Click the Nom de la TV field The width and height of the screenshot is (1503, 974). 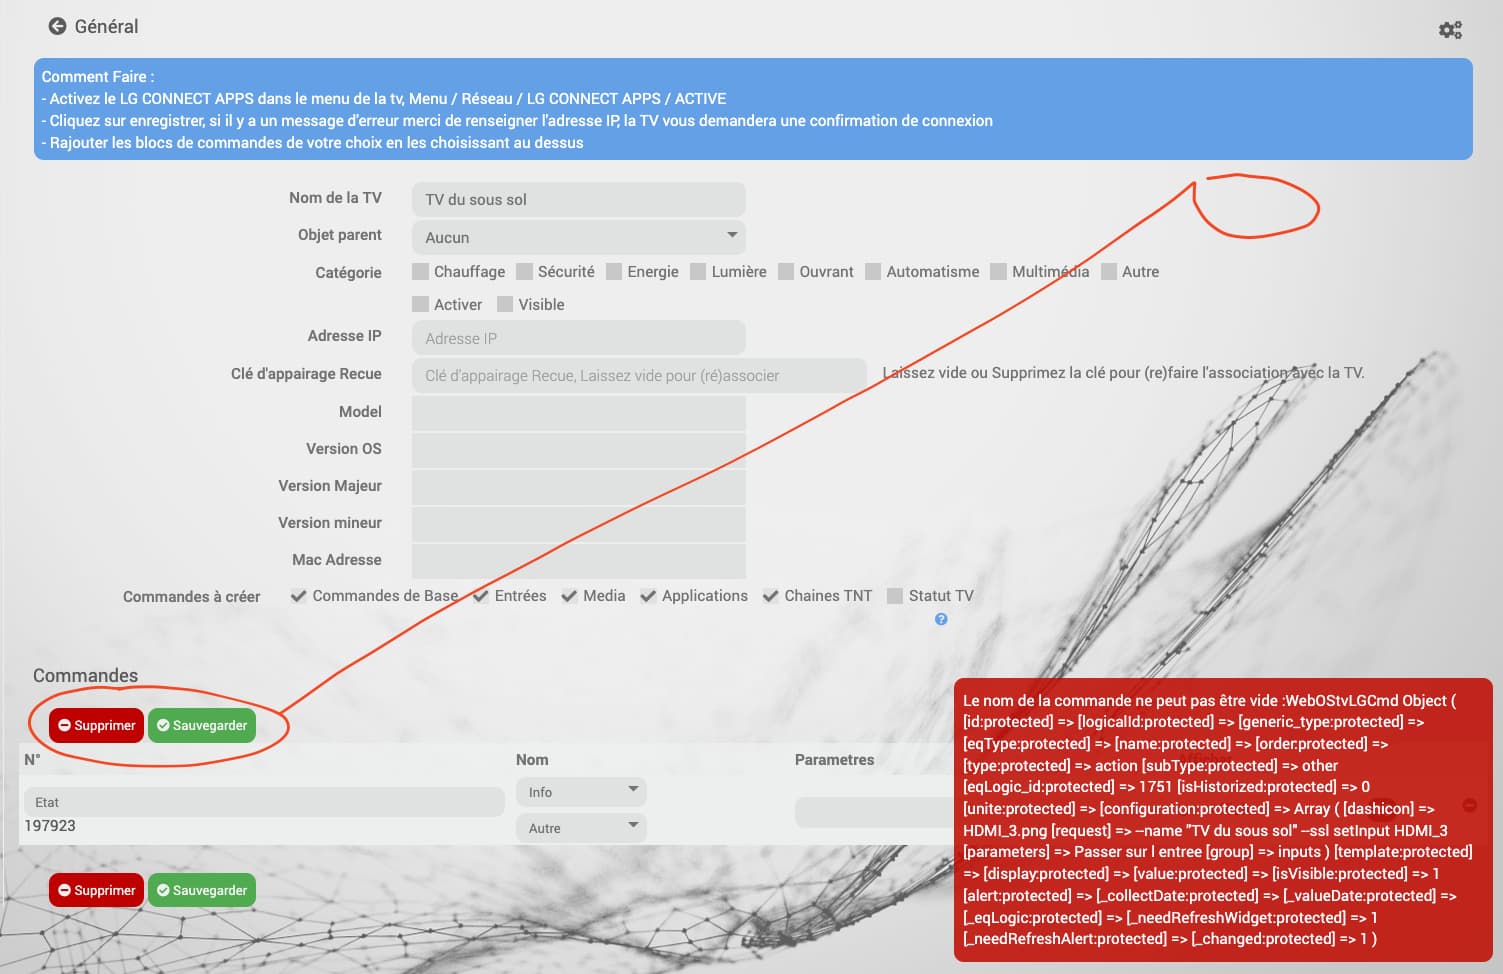pos(579,199)
